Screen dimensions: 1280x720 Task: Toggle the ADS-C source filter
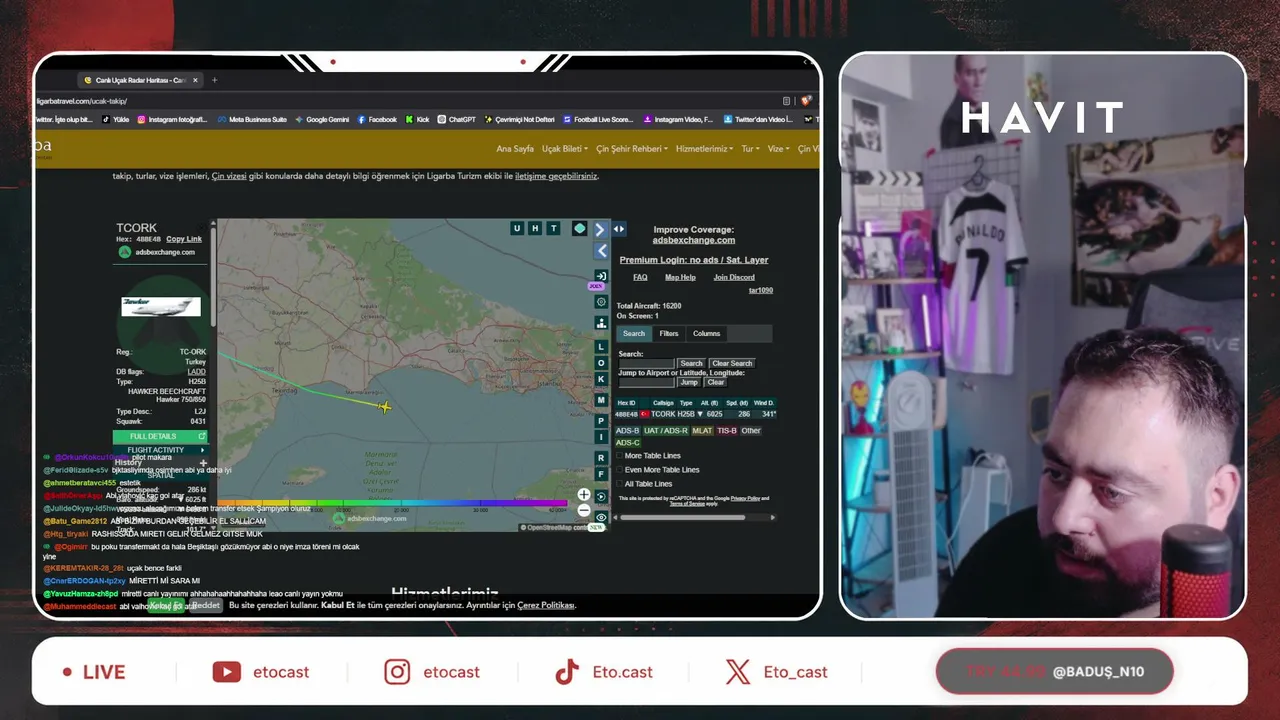tap(627, 443)
